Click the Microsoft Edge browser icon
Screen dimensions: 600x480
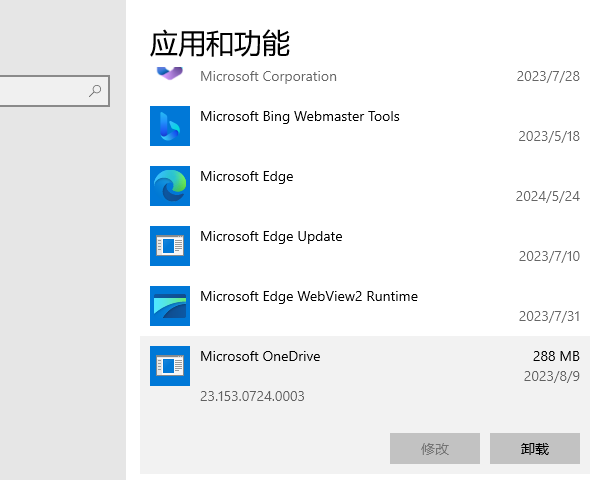[x=170, y=186]
